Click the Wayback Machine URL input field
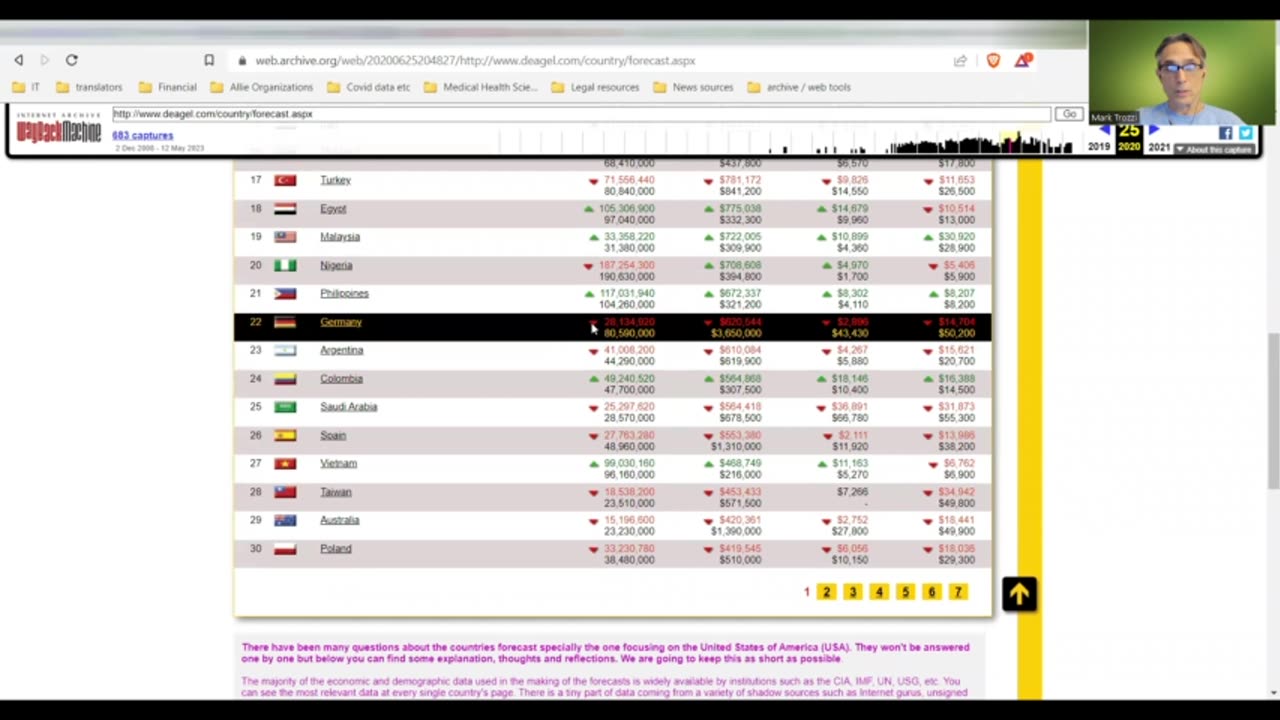 pyautogui.click(x=580, y=114)
